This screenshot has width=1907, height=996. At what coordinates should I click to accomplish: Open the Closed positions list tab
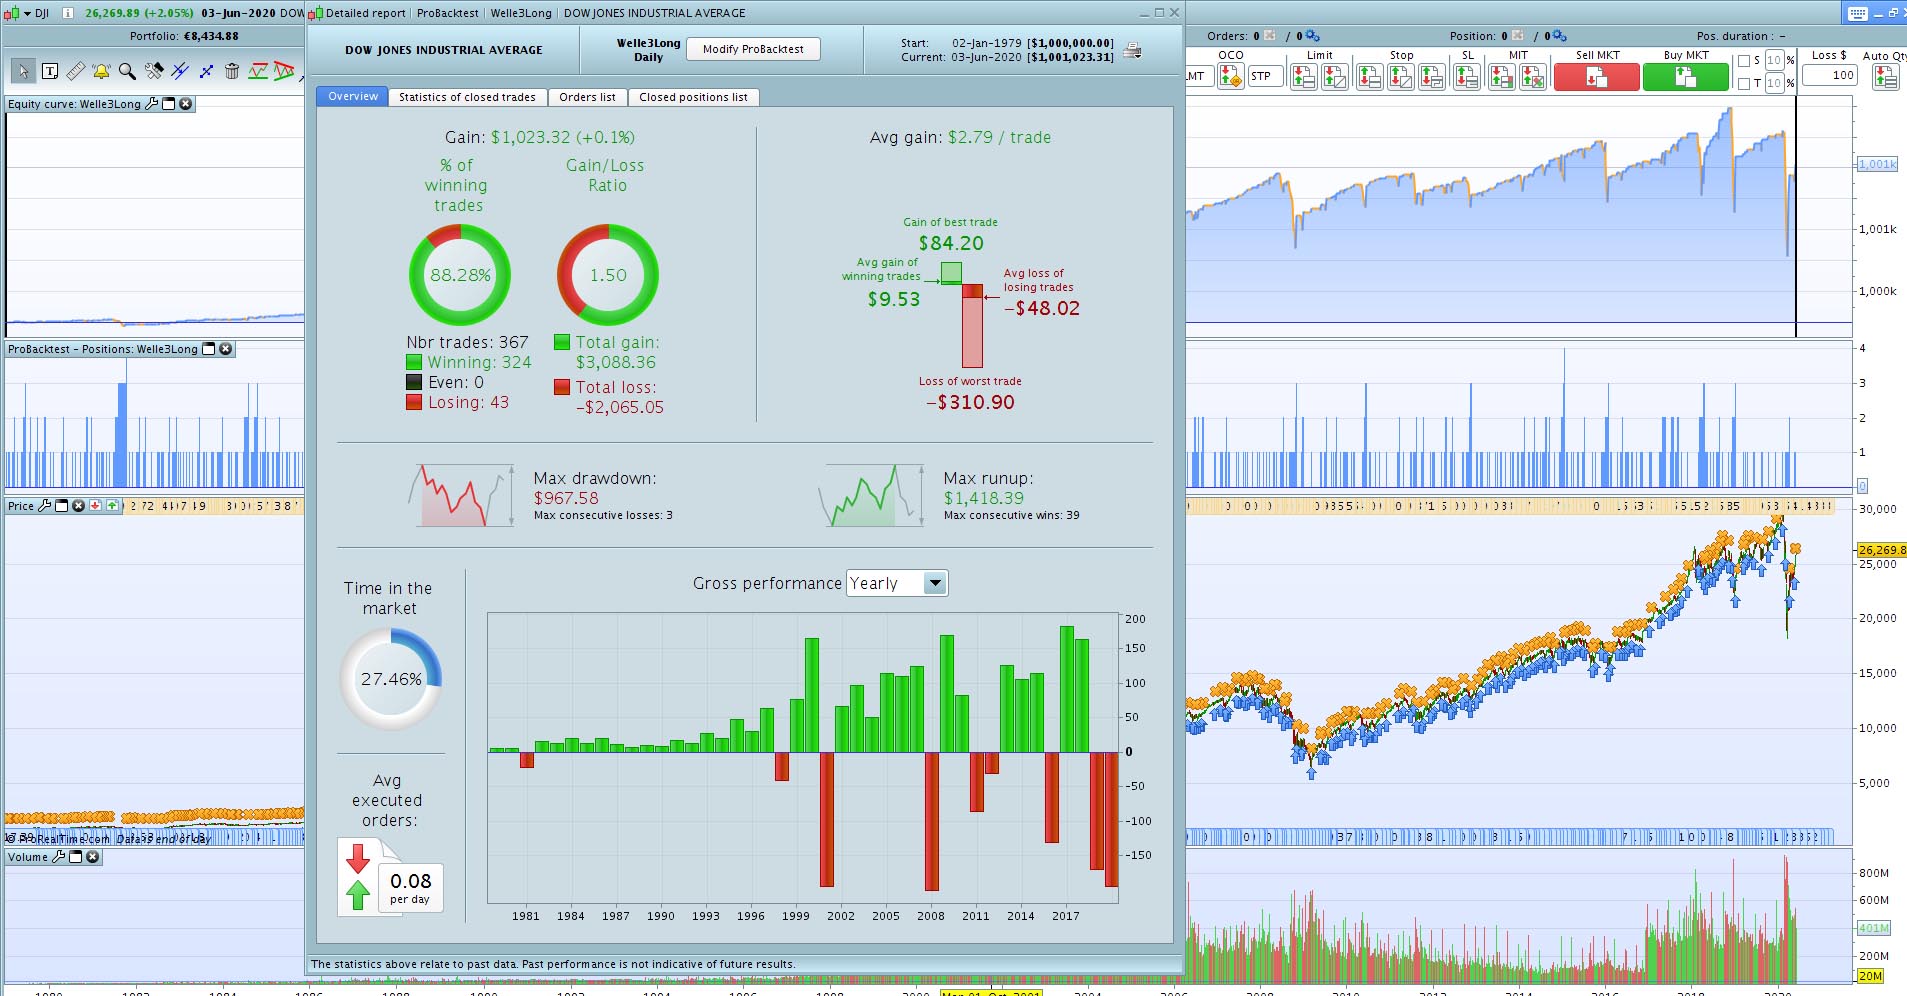tap(693, 97)
